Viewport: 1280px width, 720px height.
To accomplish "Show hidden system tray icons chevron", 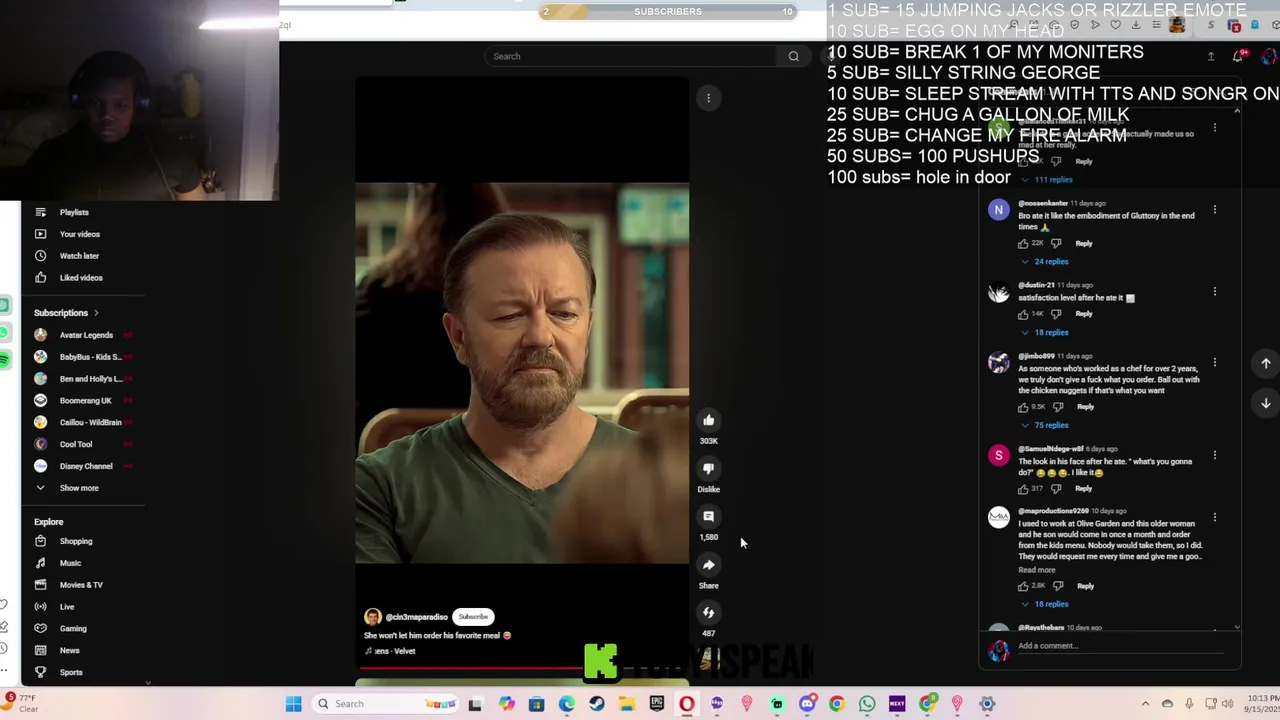I will [1145, 704].
